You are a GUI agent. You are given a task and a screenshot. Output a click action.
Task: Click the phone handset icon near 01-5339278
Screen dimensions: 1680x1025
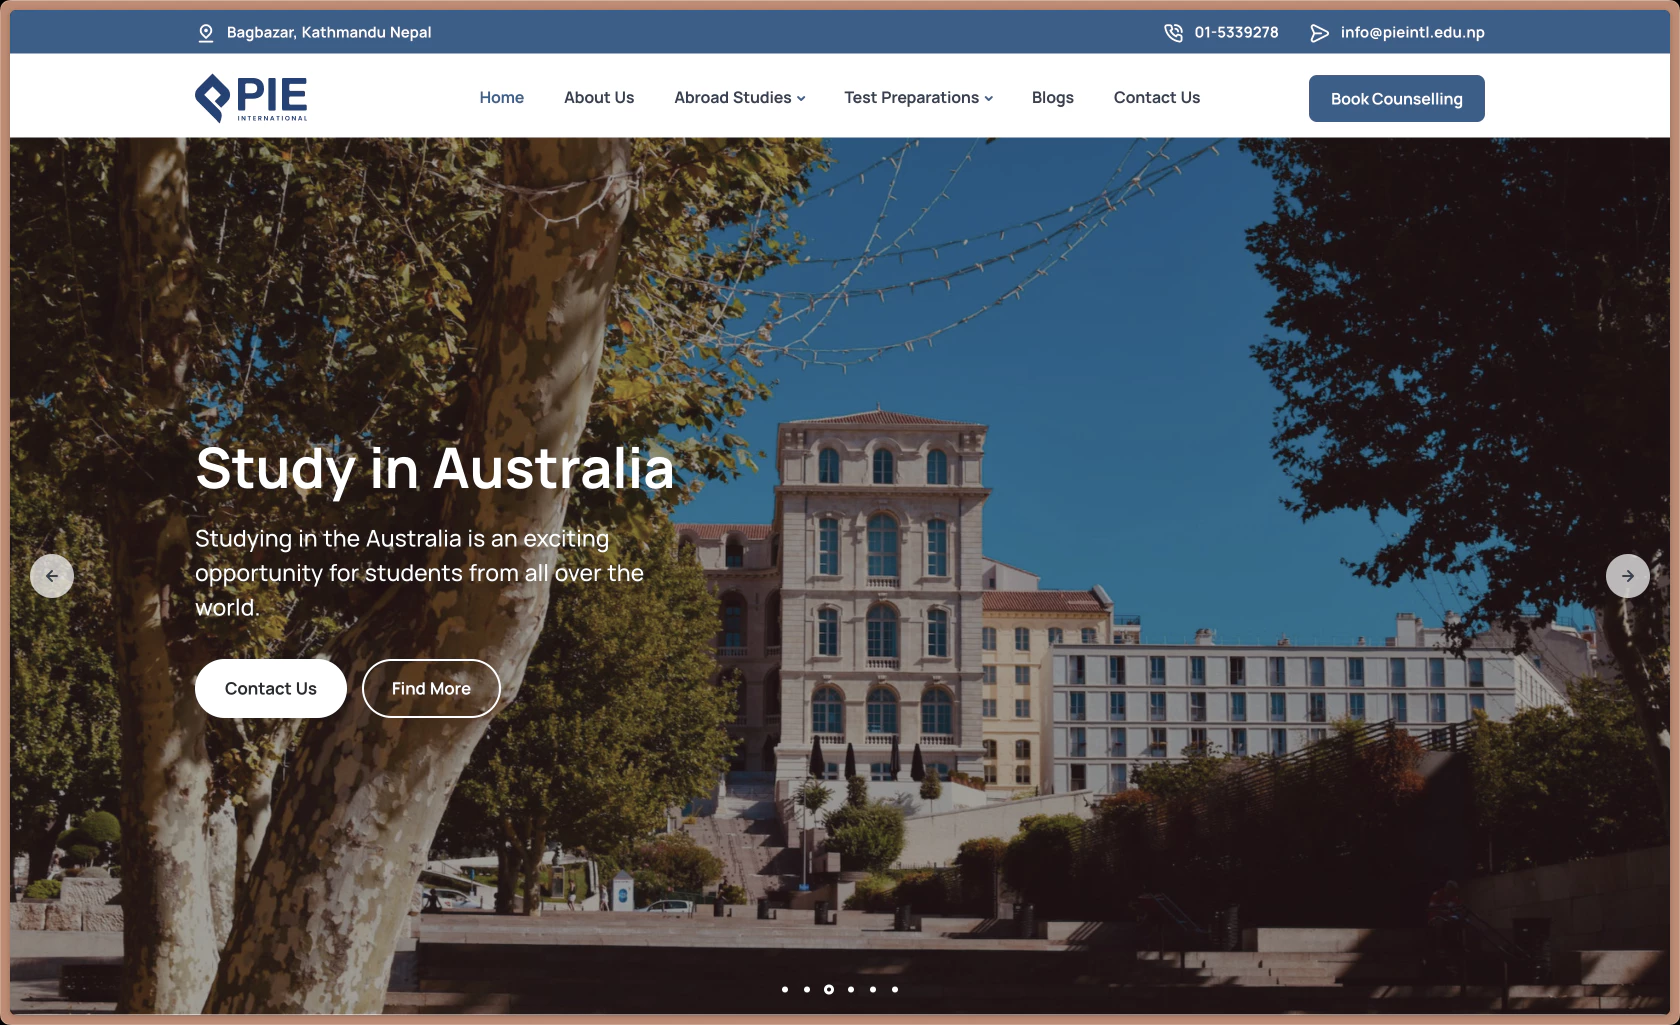1172,32
